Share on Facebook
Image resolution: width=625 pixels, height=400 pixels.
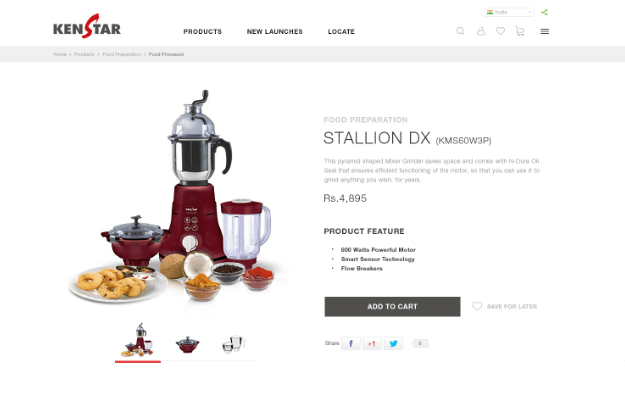[x=351, y=343]
